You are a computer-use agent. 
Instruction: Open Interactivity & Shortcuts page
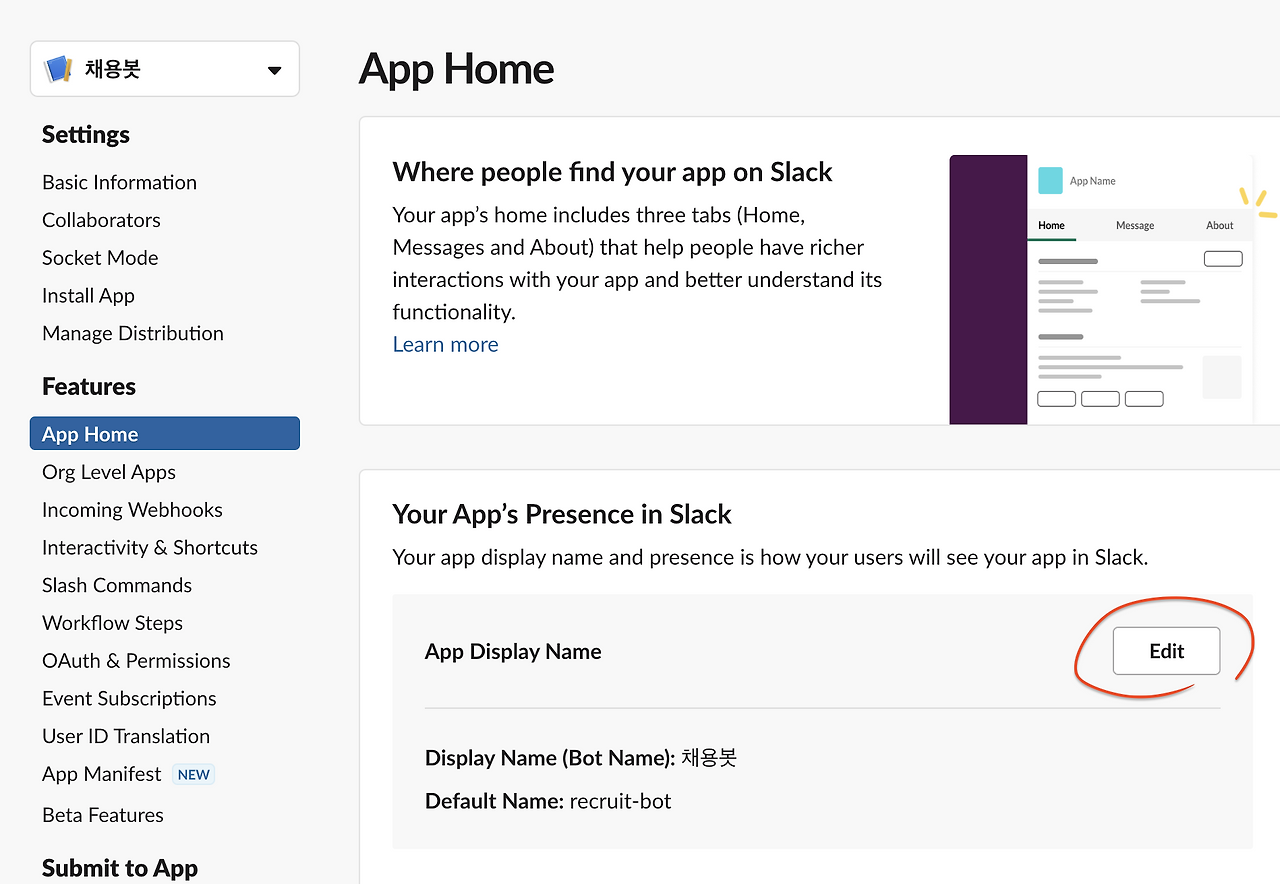pos(150,547)
